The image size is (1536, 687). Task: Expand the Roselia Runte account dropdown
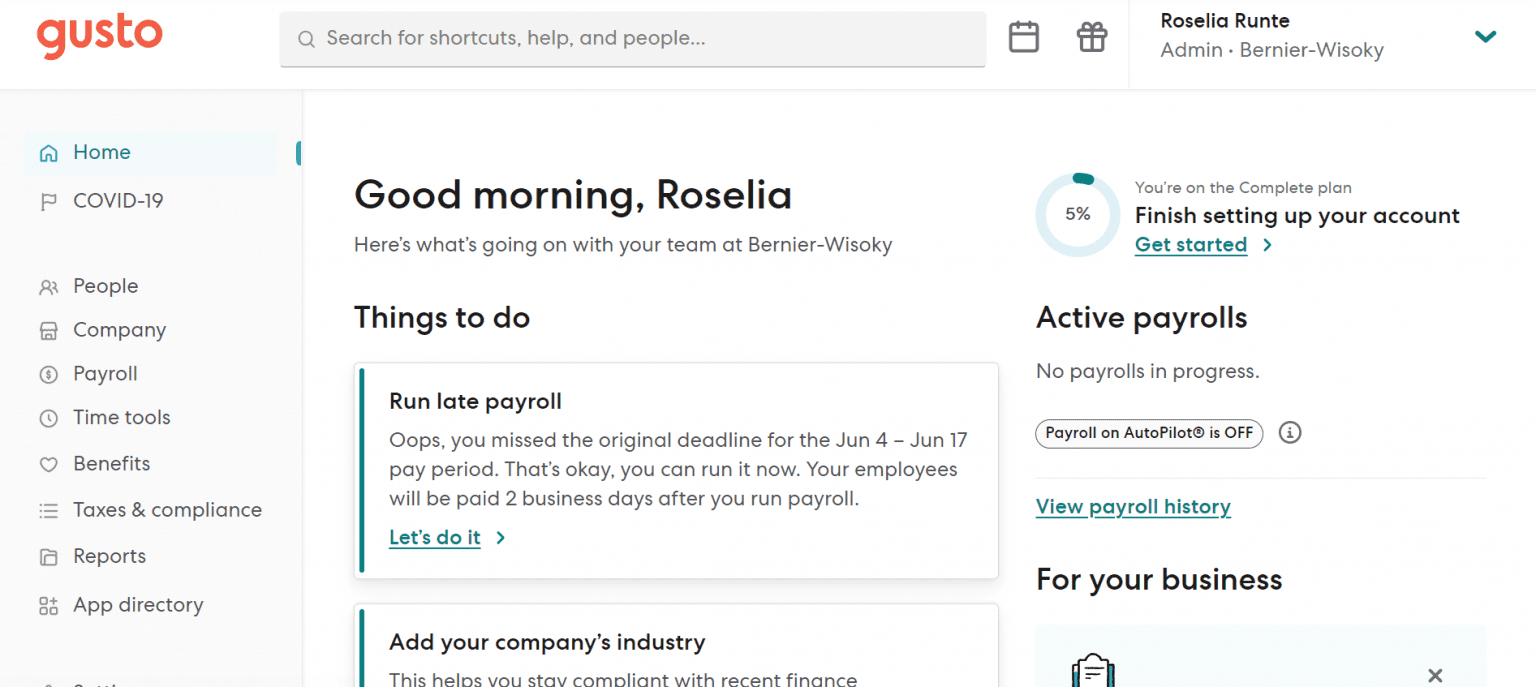1485,38
